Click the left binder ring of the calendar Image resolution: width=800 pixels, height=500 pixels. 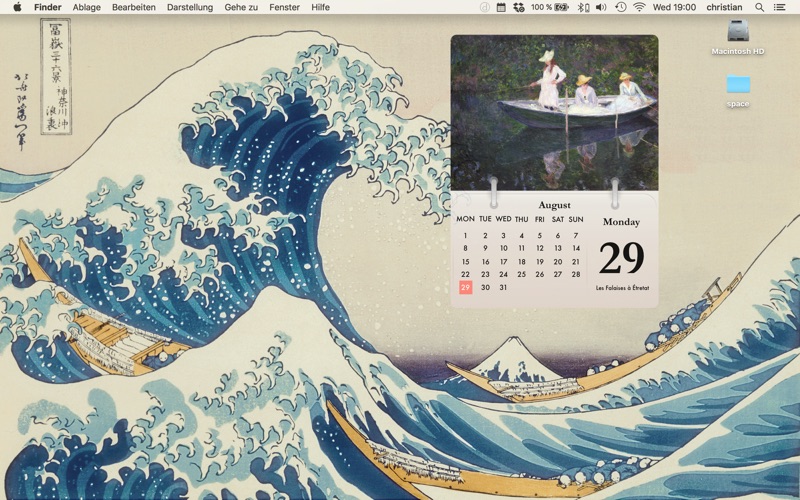[493, 192]
